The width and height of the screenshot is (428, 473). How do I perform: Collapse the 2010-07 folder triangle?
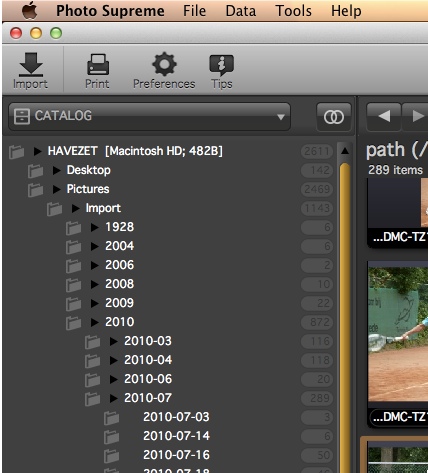(114, 398)
